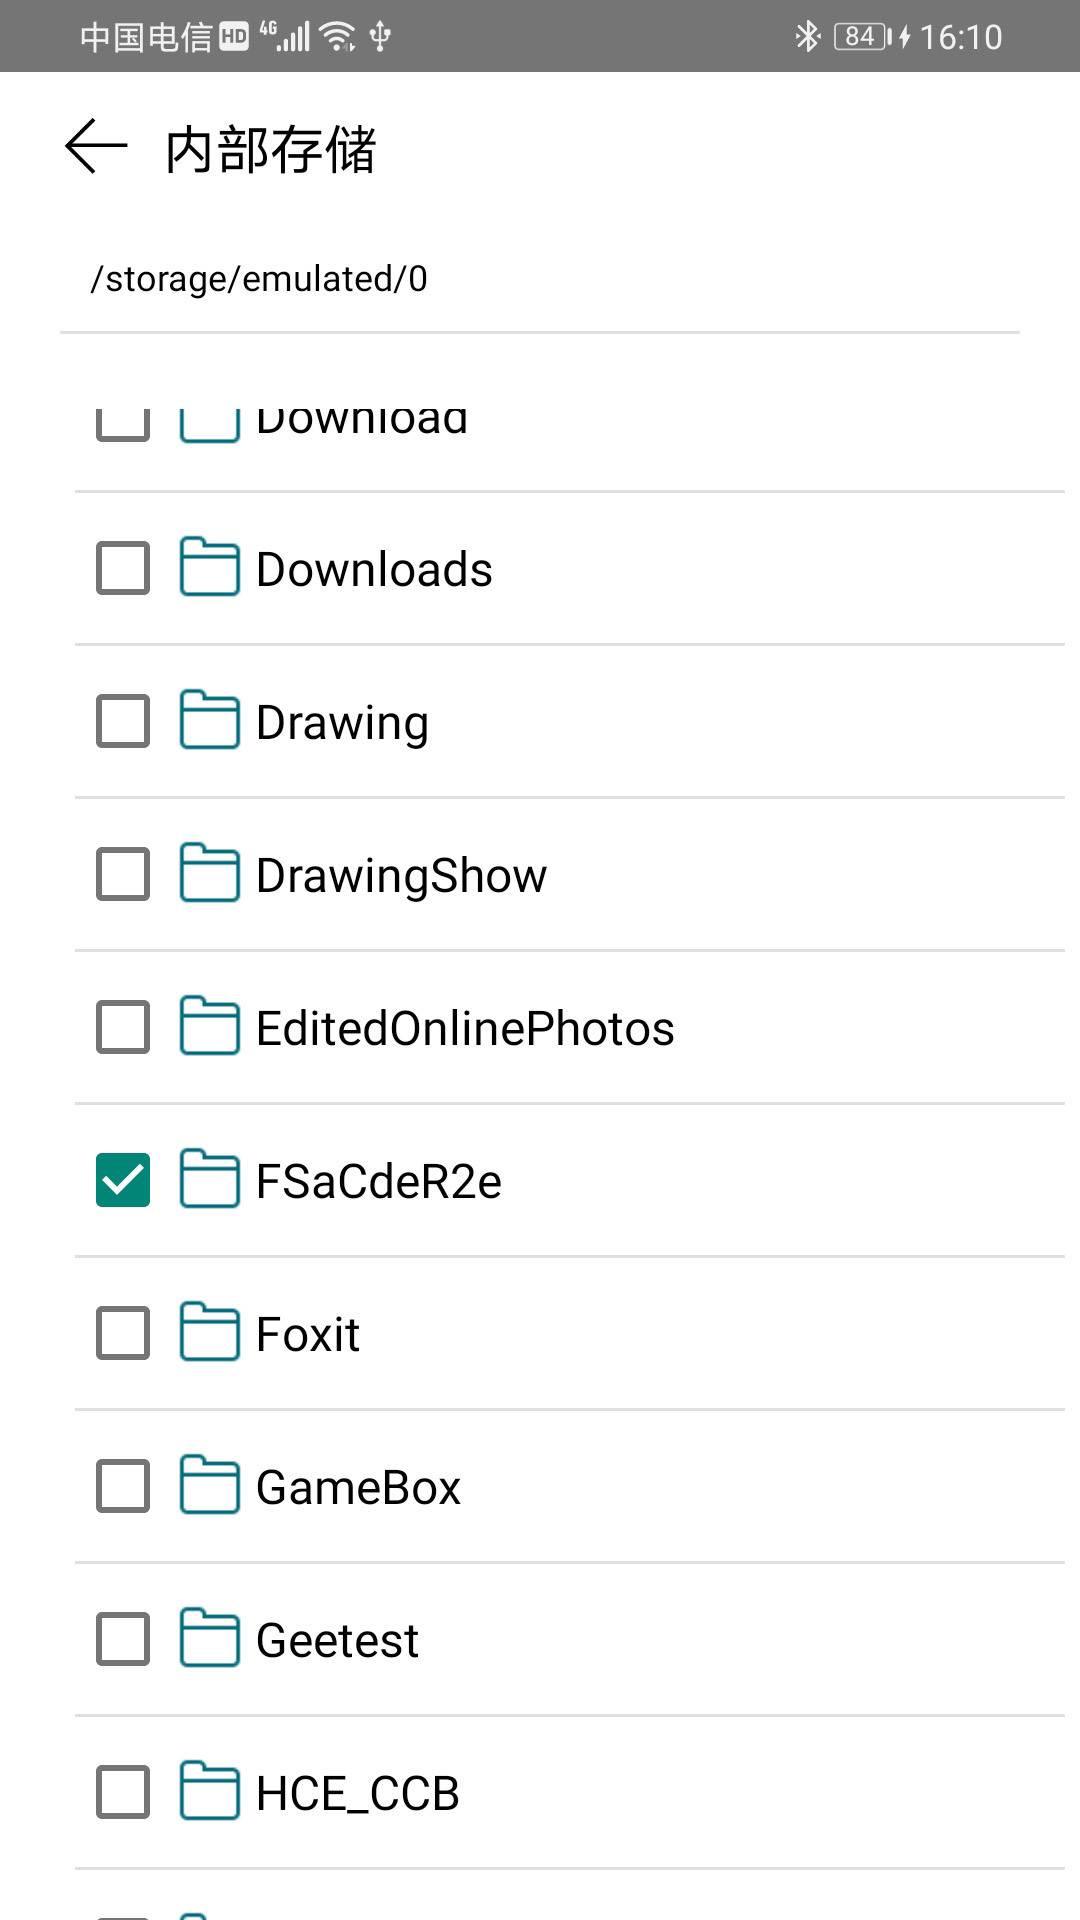Open the Drawing folder name
Image resolution: width=1080 pixels, height=1920 pixels.
click(x=342, y=722)
